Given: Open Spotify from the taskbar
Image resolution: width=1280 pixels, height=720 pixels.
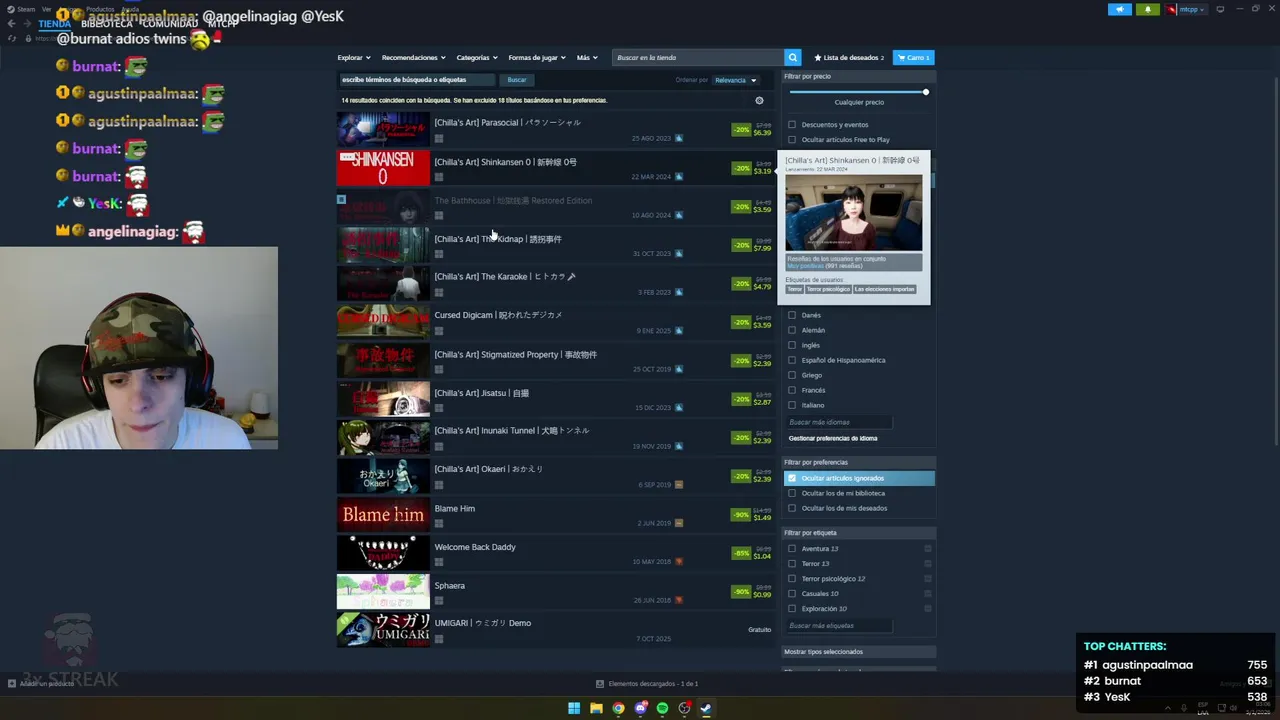Looking at the screenshot, I should pyautogui.click(x=662, y=708).
